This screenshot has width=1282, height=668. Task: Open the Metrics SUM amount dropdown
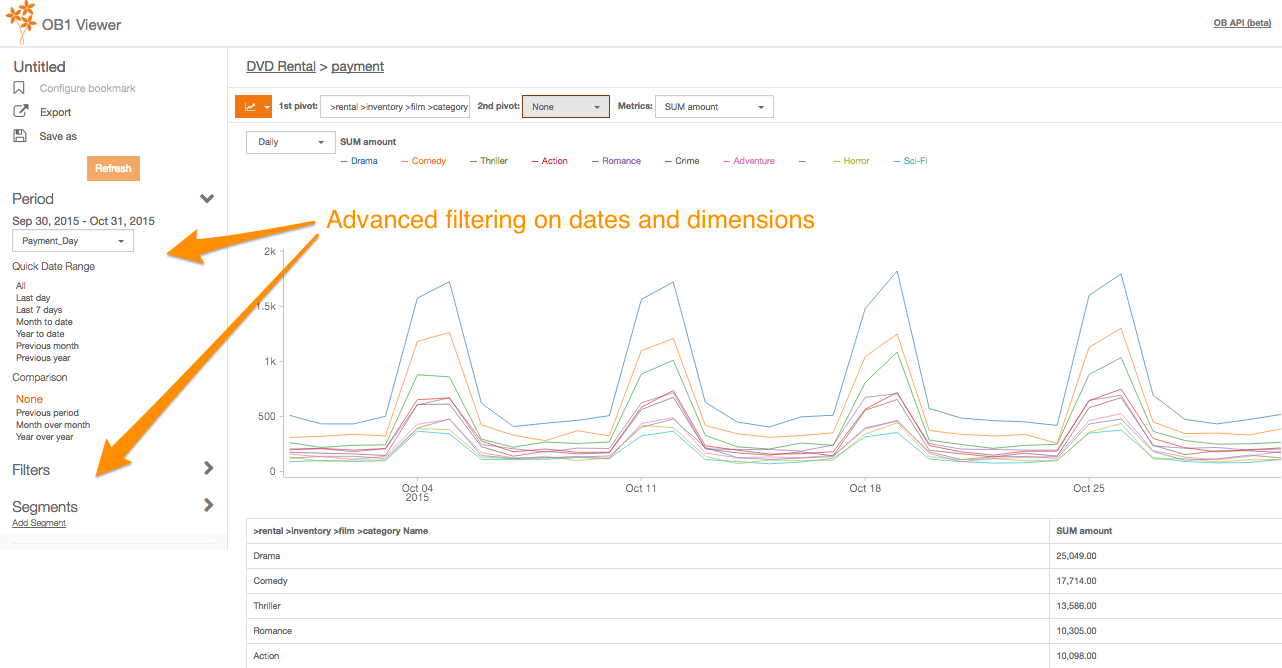713,107
